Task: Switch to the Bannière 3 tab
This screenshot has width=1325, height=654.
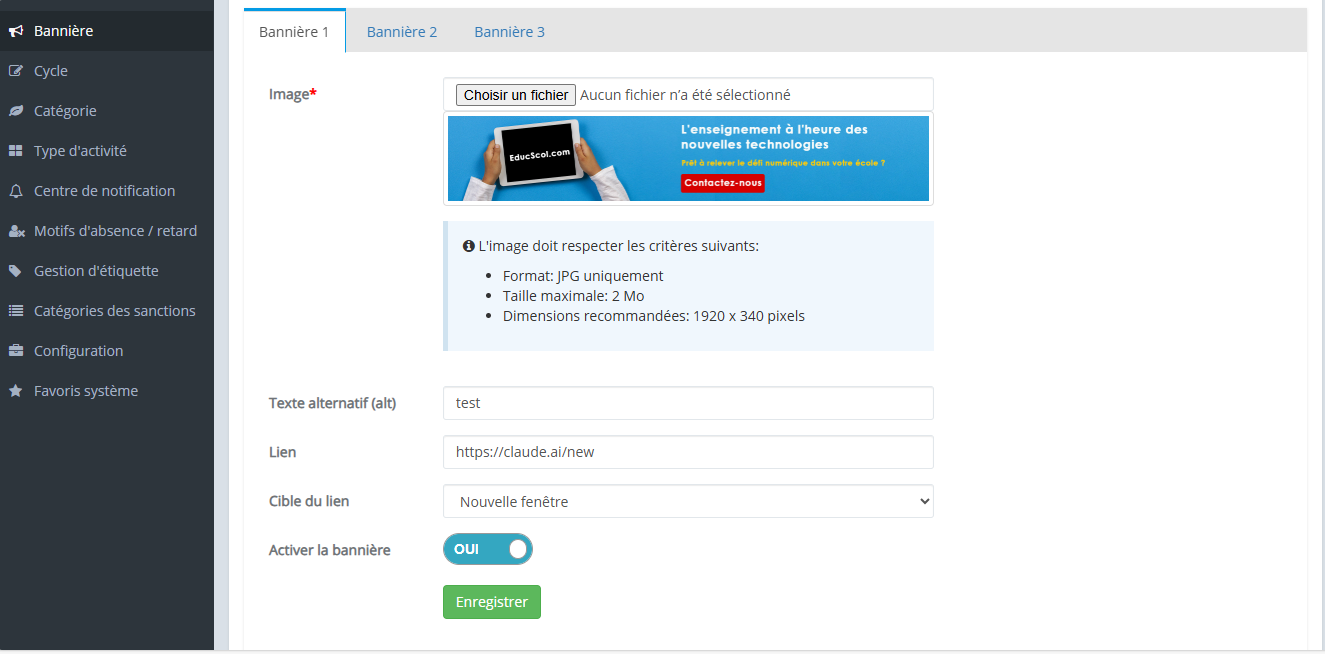Action: click(x=509, y=32)
